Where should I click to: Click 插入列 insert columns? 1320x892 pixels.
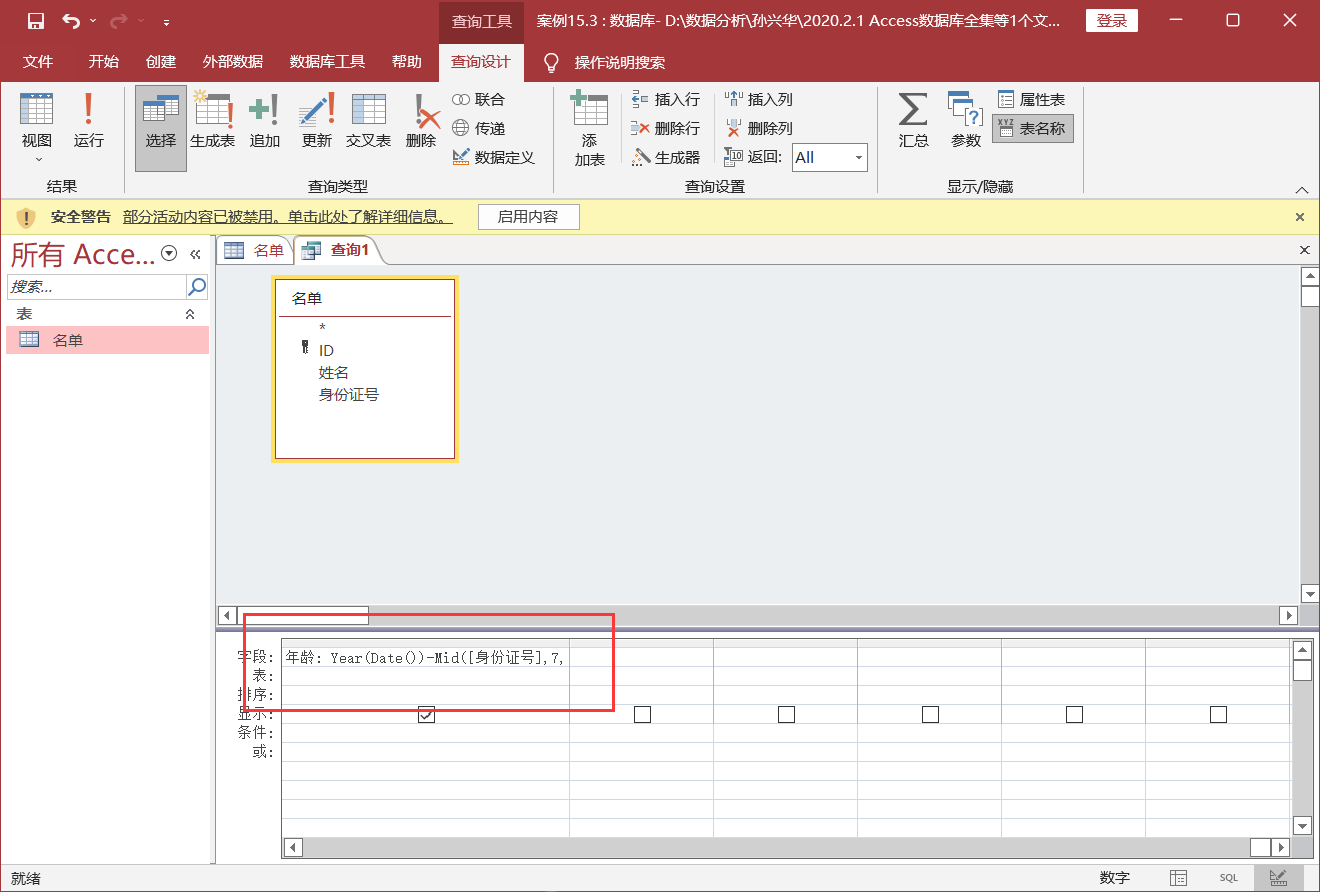(759, 100)
